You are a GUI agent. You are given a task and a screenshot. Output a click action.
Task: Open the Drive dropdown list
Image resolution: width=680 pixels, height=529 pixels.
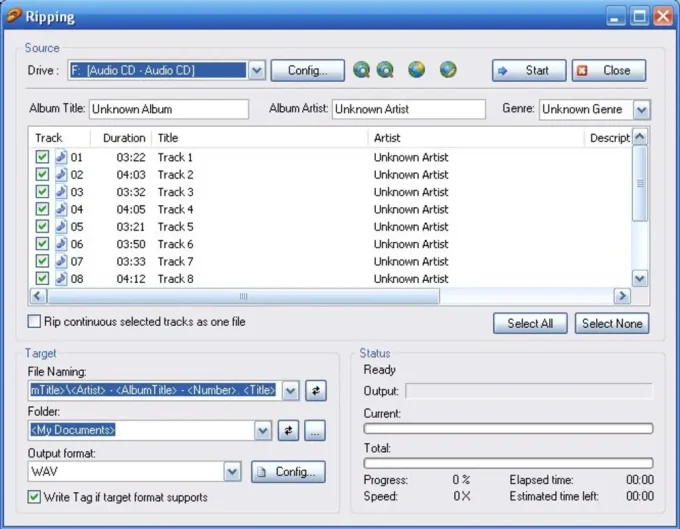click(257, 71)
